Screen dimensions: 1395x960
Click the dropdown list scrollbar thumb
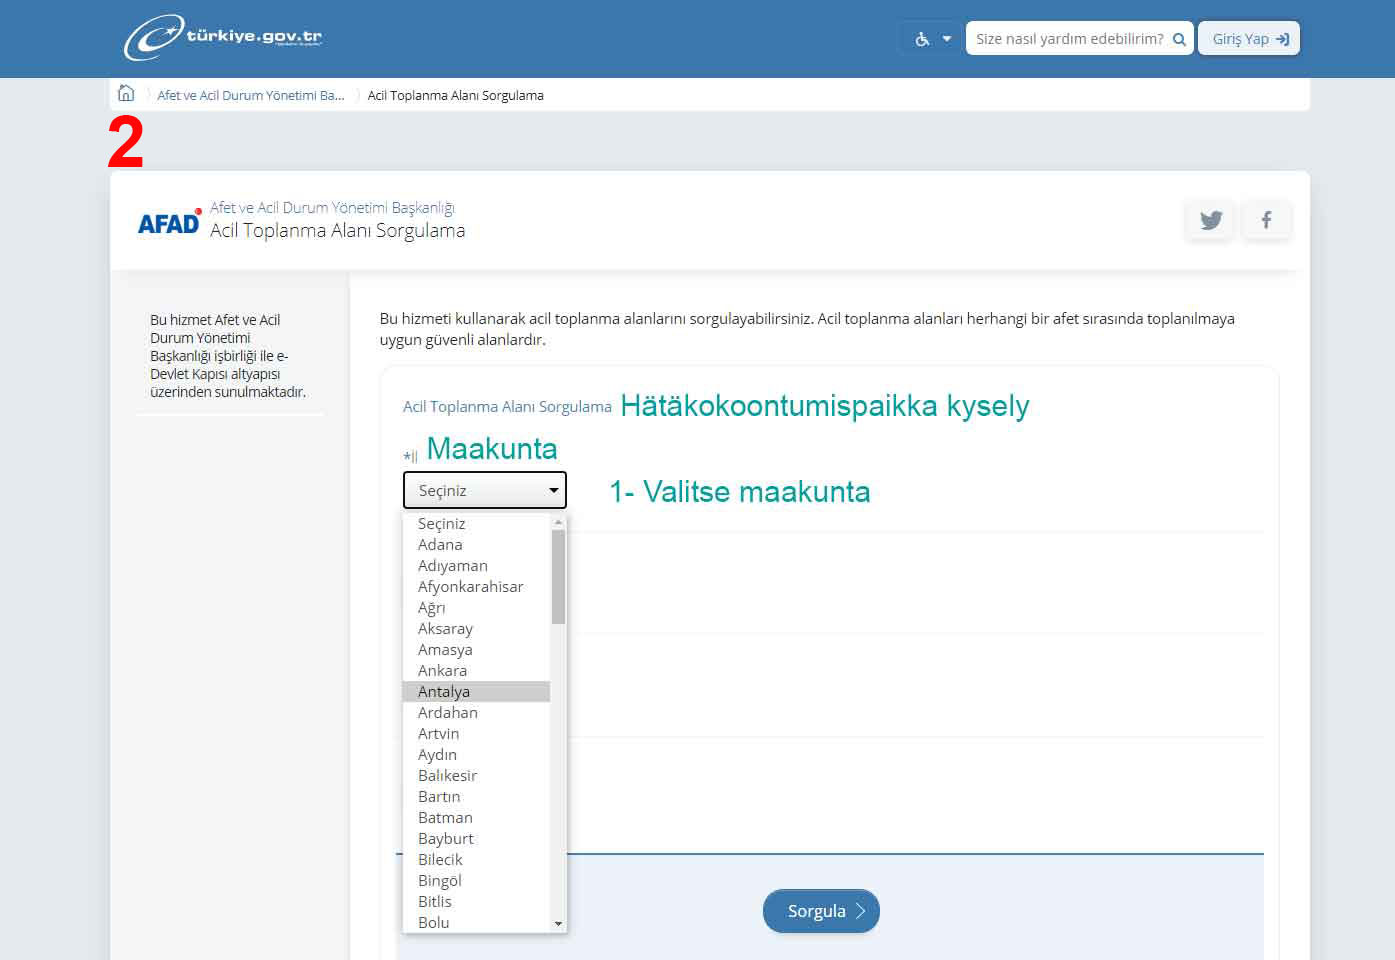(558, 575)
